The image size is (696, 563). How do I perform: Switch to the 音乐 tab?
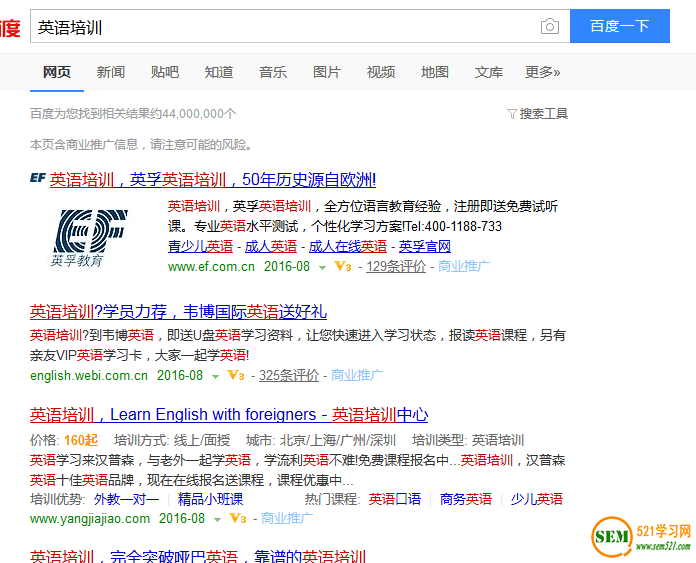pos(273,72)
